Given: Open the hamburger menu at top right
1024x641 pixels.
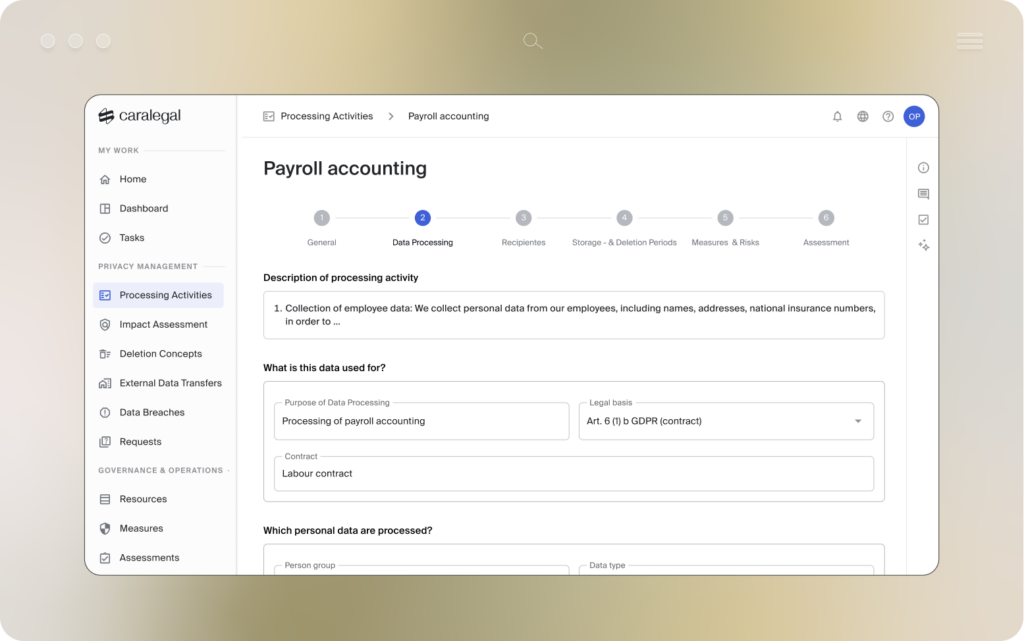Looking at the screenshot, I should [969, 40].
